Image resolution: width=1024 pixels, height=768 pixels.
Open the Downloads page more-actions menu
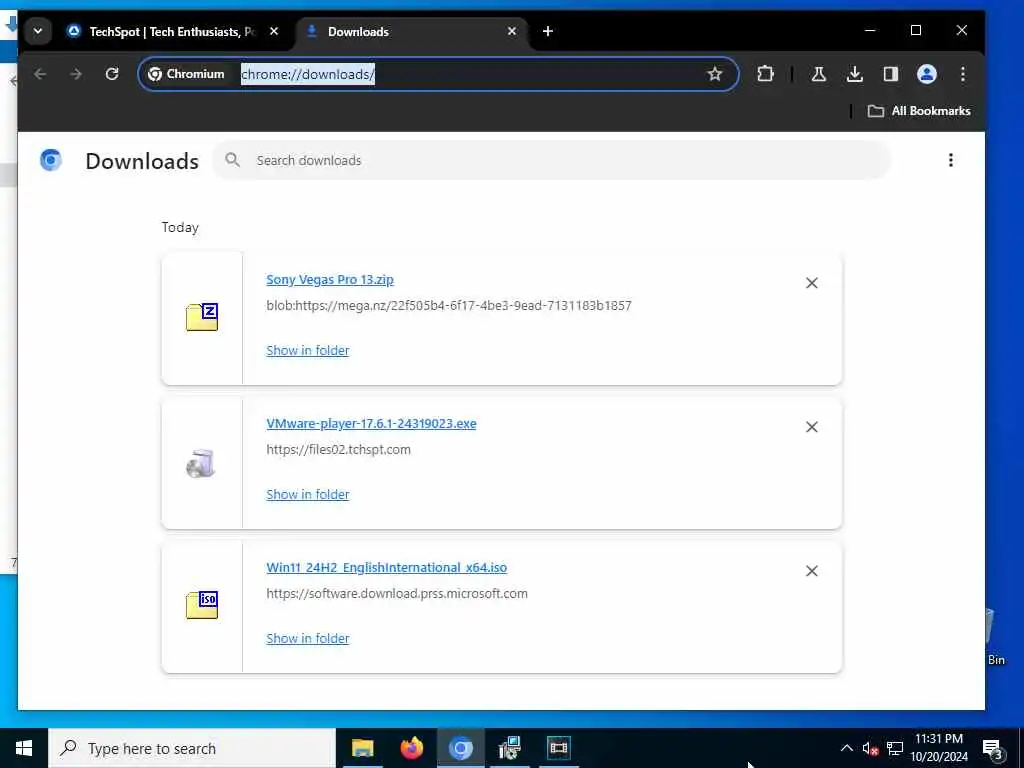[951, 160]
